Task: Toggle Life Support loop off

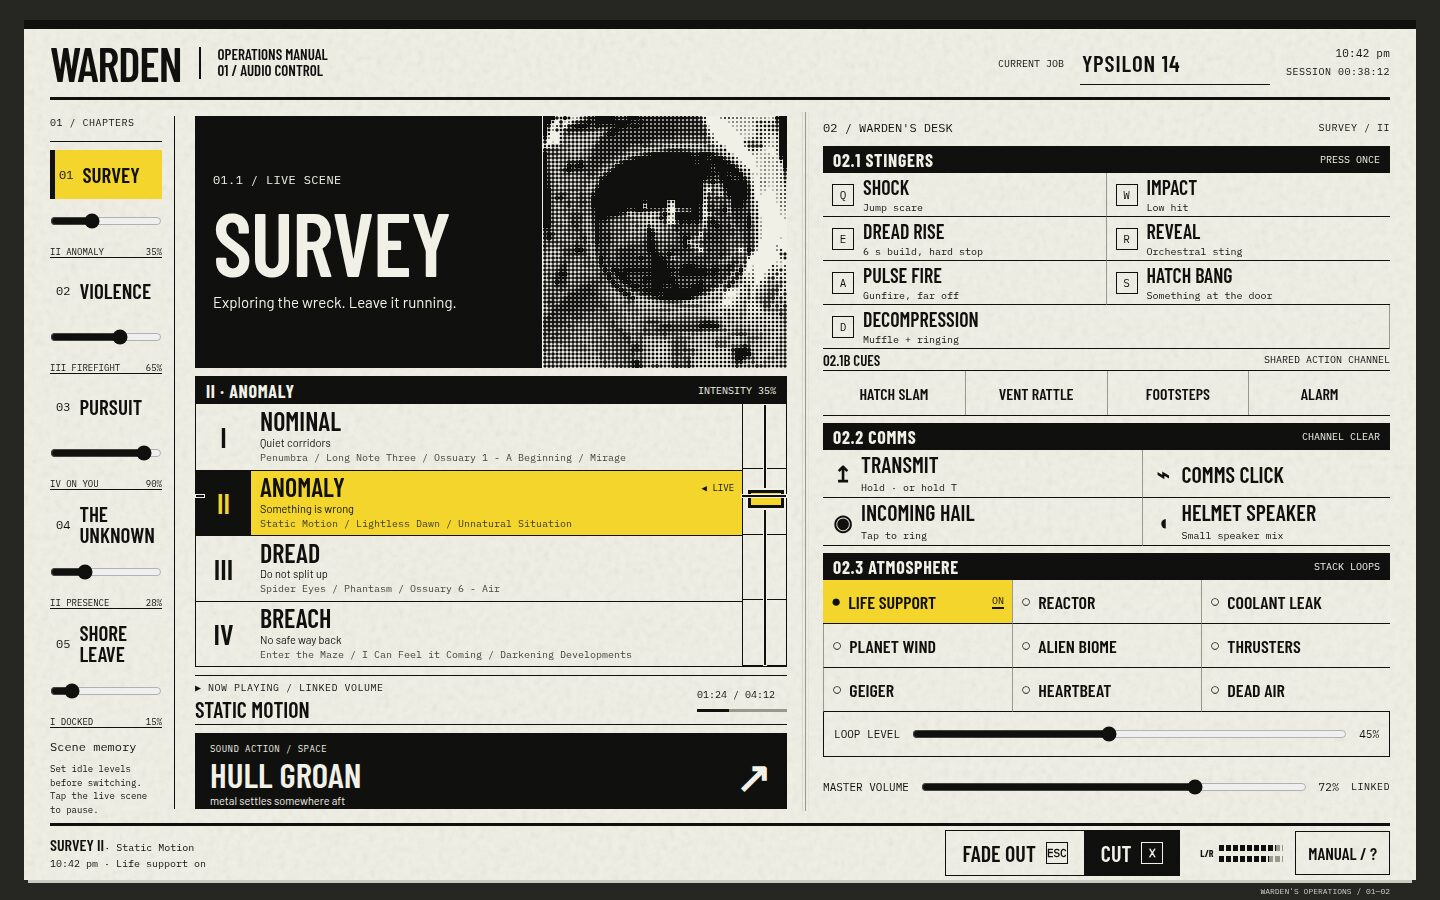Action: [917, 602]
